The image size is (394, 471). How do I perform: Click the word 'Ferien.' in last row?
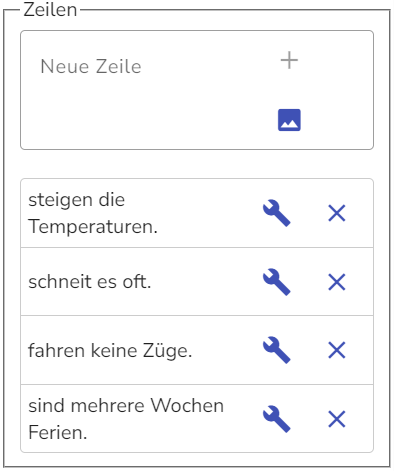point(58,433)
